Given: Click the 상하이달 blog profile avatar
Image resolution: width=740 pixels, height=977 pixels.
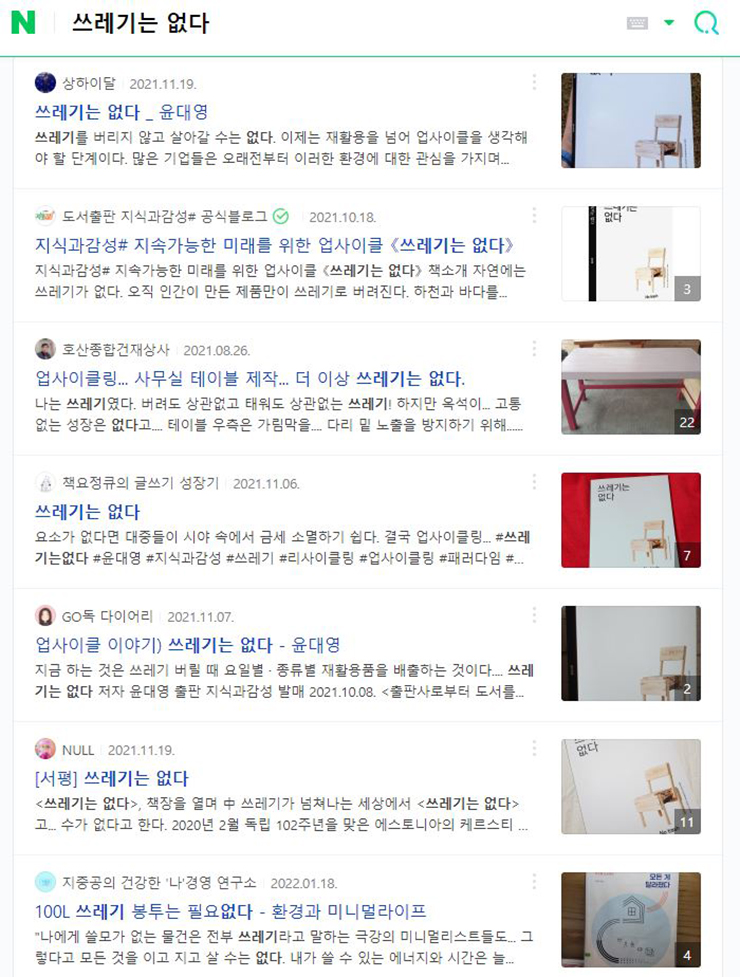Looking at the screenshot, I should 45,83.
